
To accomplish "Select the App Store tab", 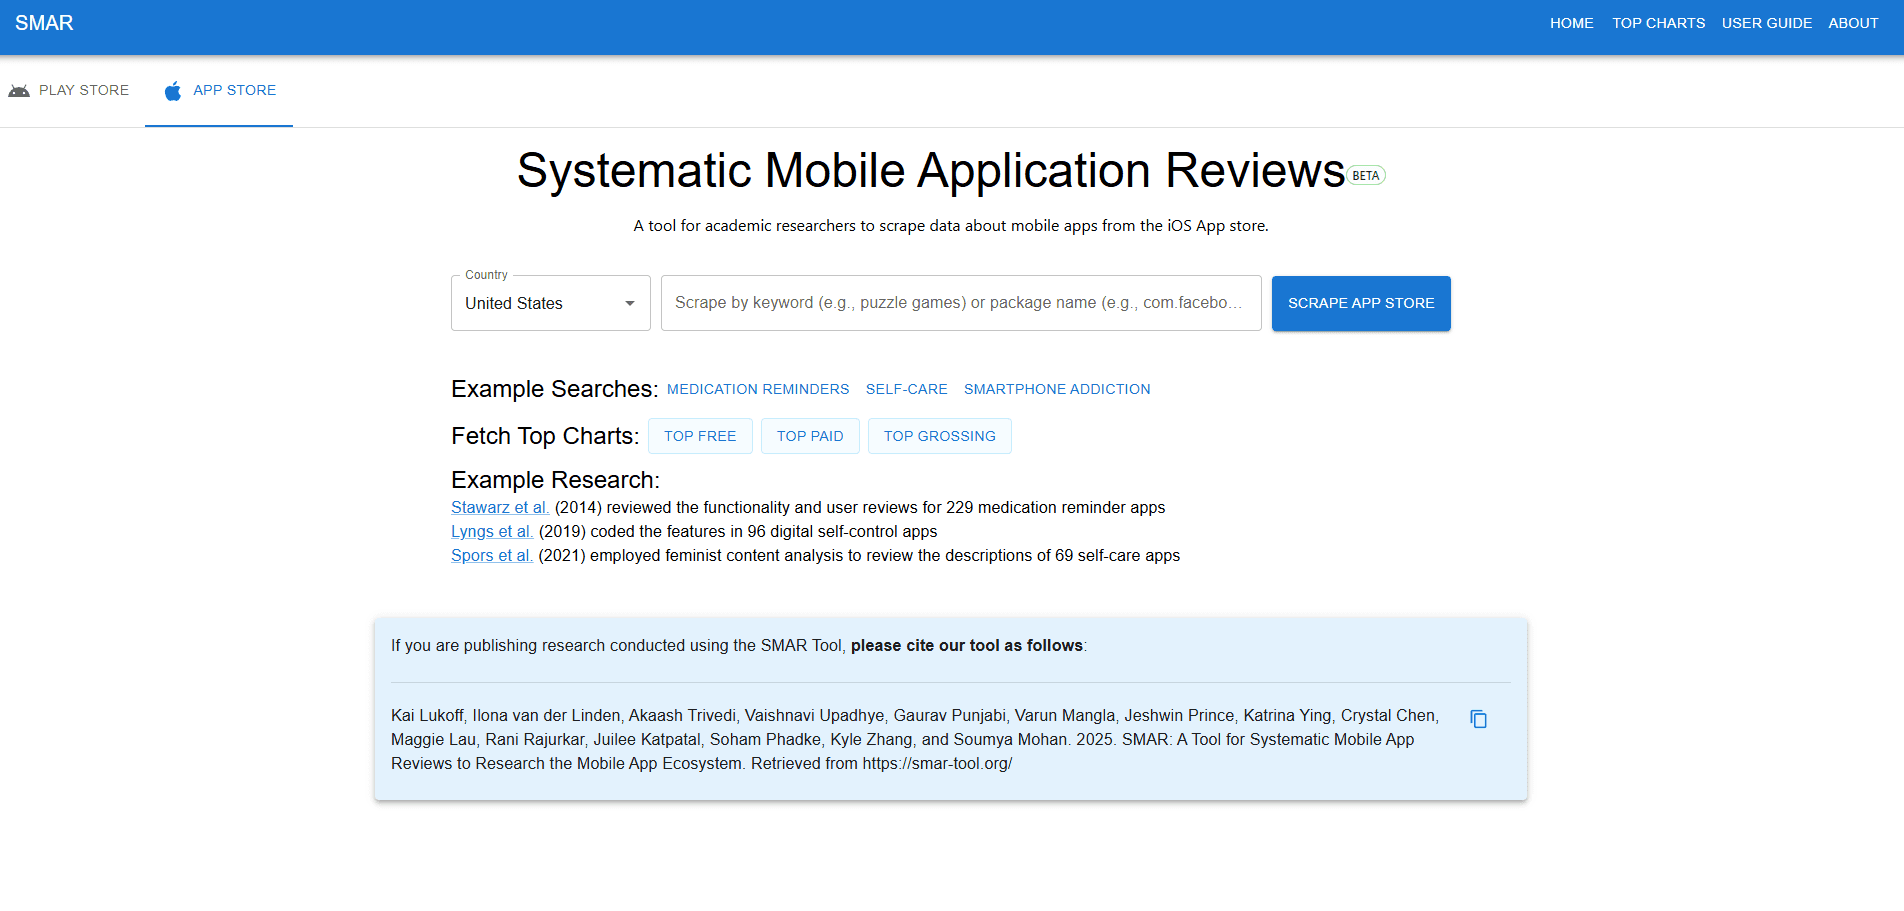I will point(234,91).
